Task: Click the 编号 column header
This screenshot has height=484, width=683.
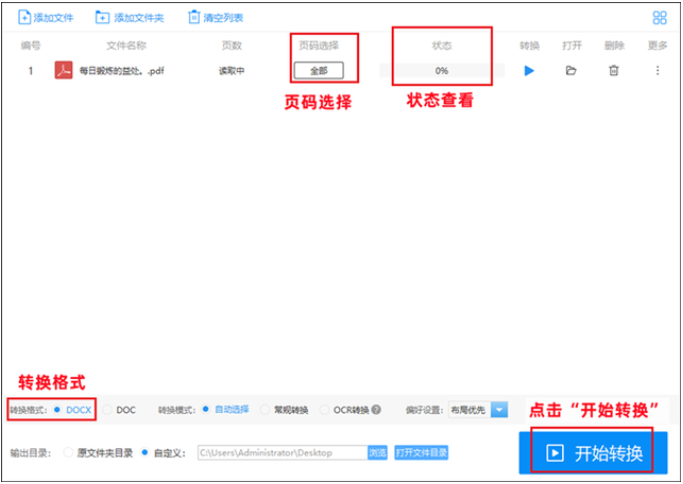Action: tap(30, 45)
